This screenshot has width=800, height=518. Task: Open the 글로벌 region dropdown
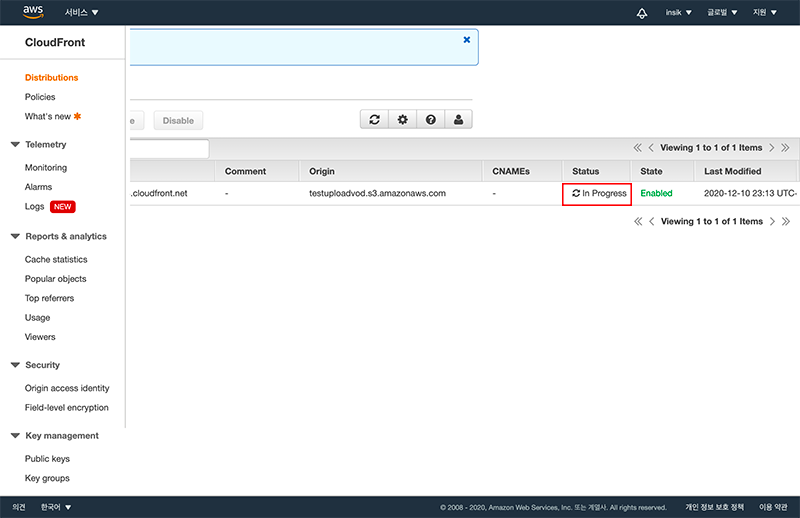pos(722,12)
